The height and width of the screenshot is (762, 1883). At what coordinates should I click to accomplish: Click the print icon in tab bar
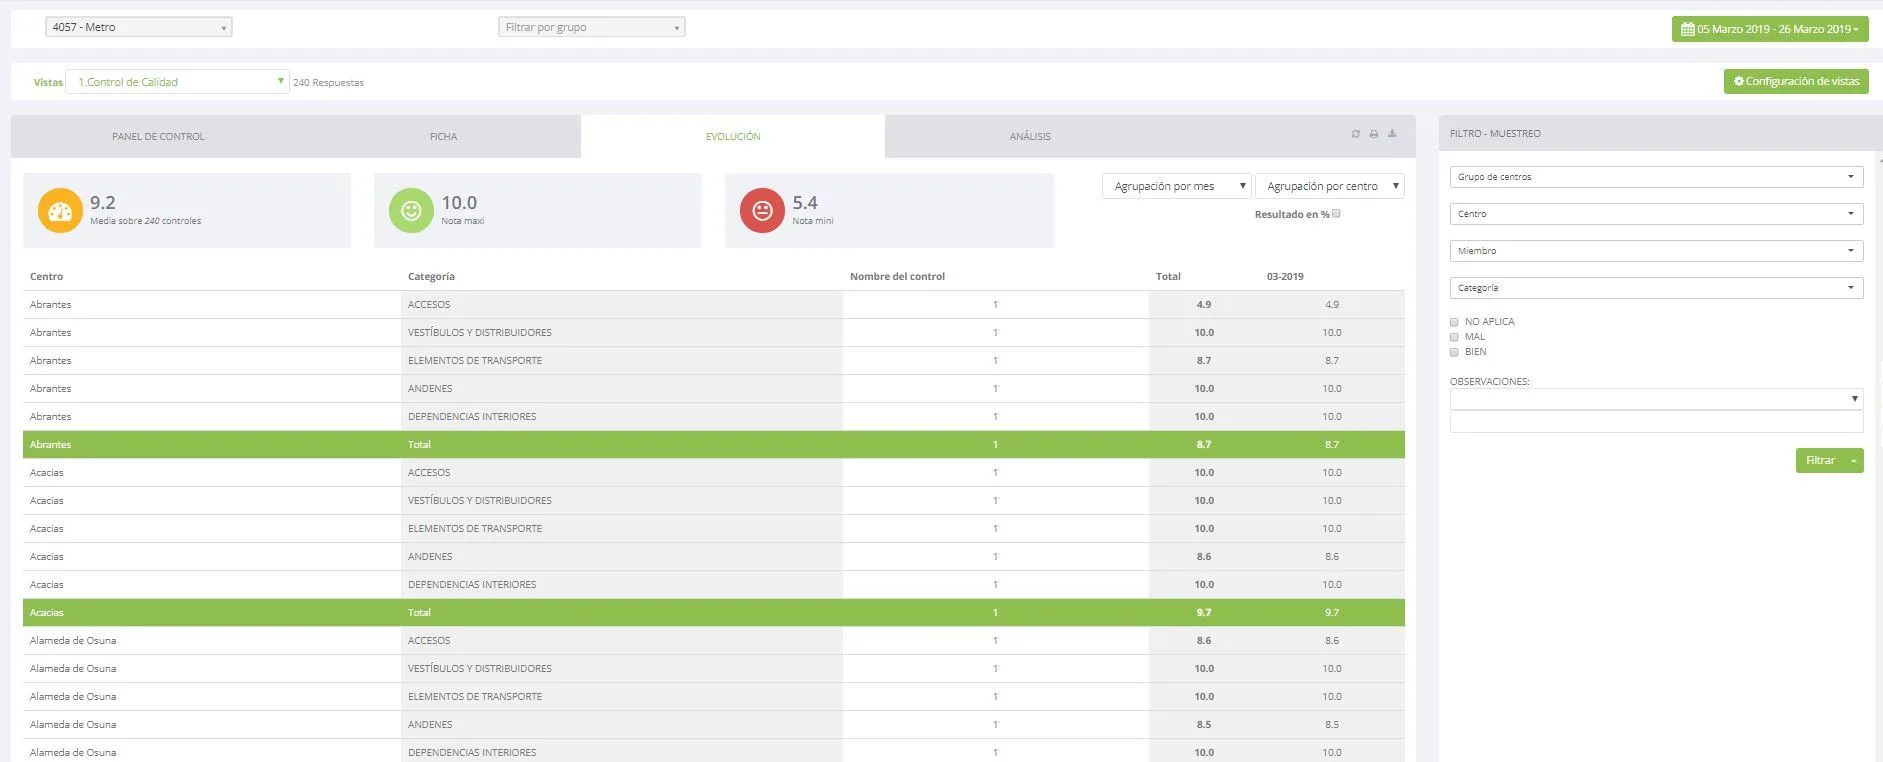(1374, 134)
